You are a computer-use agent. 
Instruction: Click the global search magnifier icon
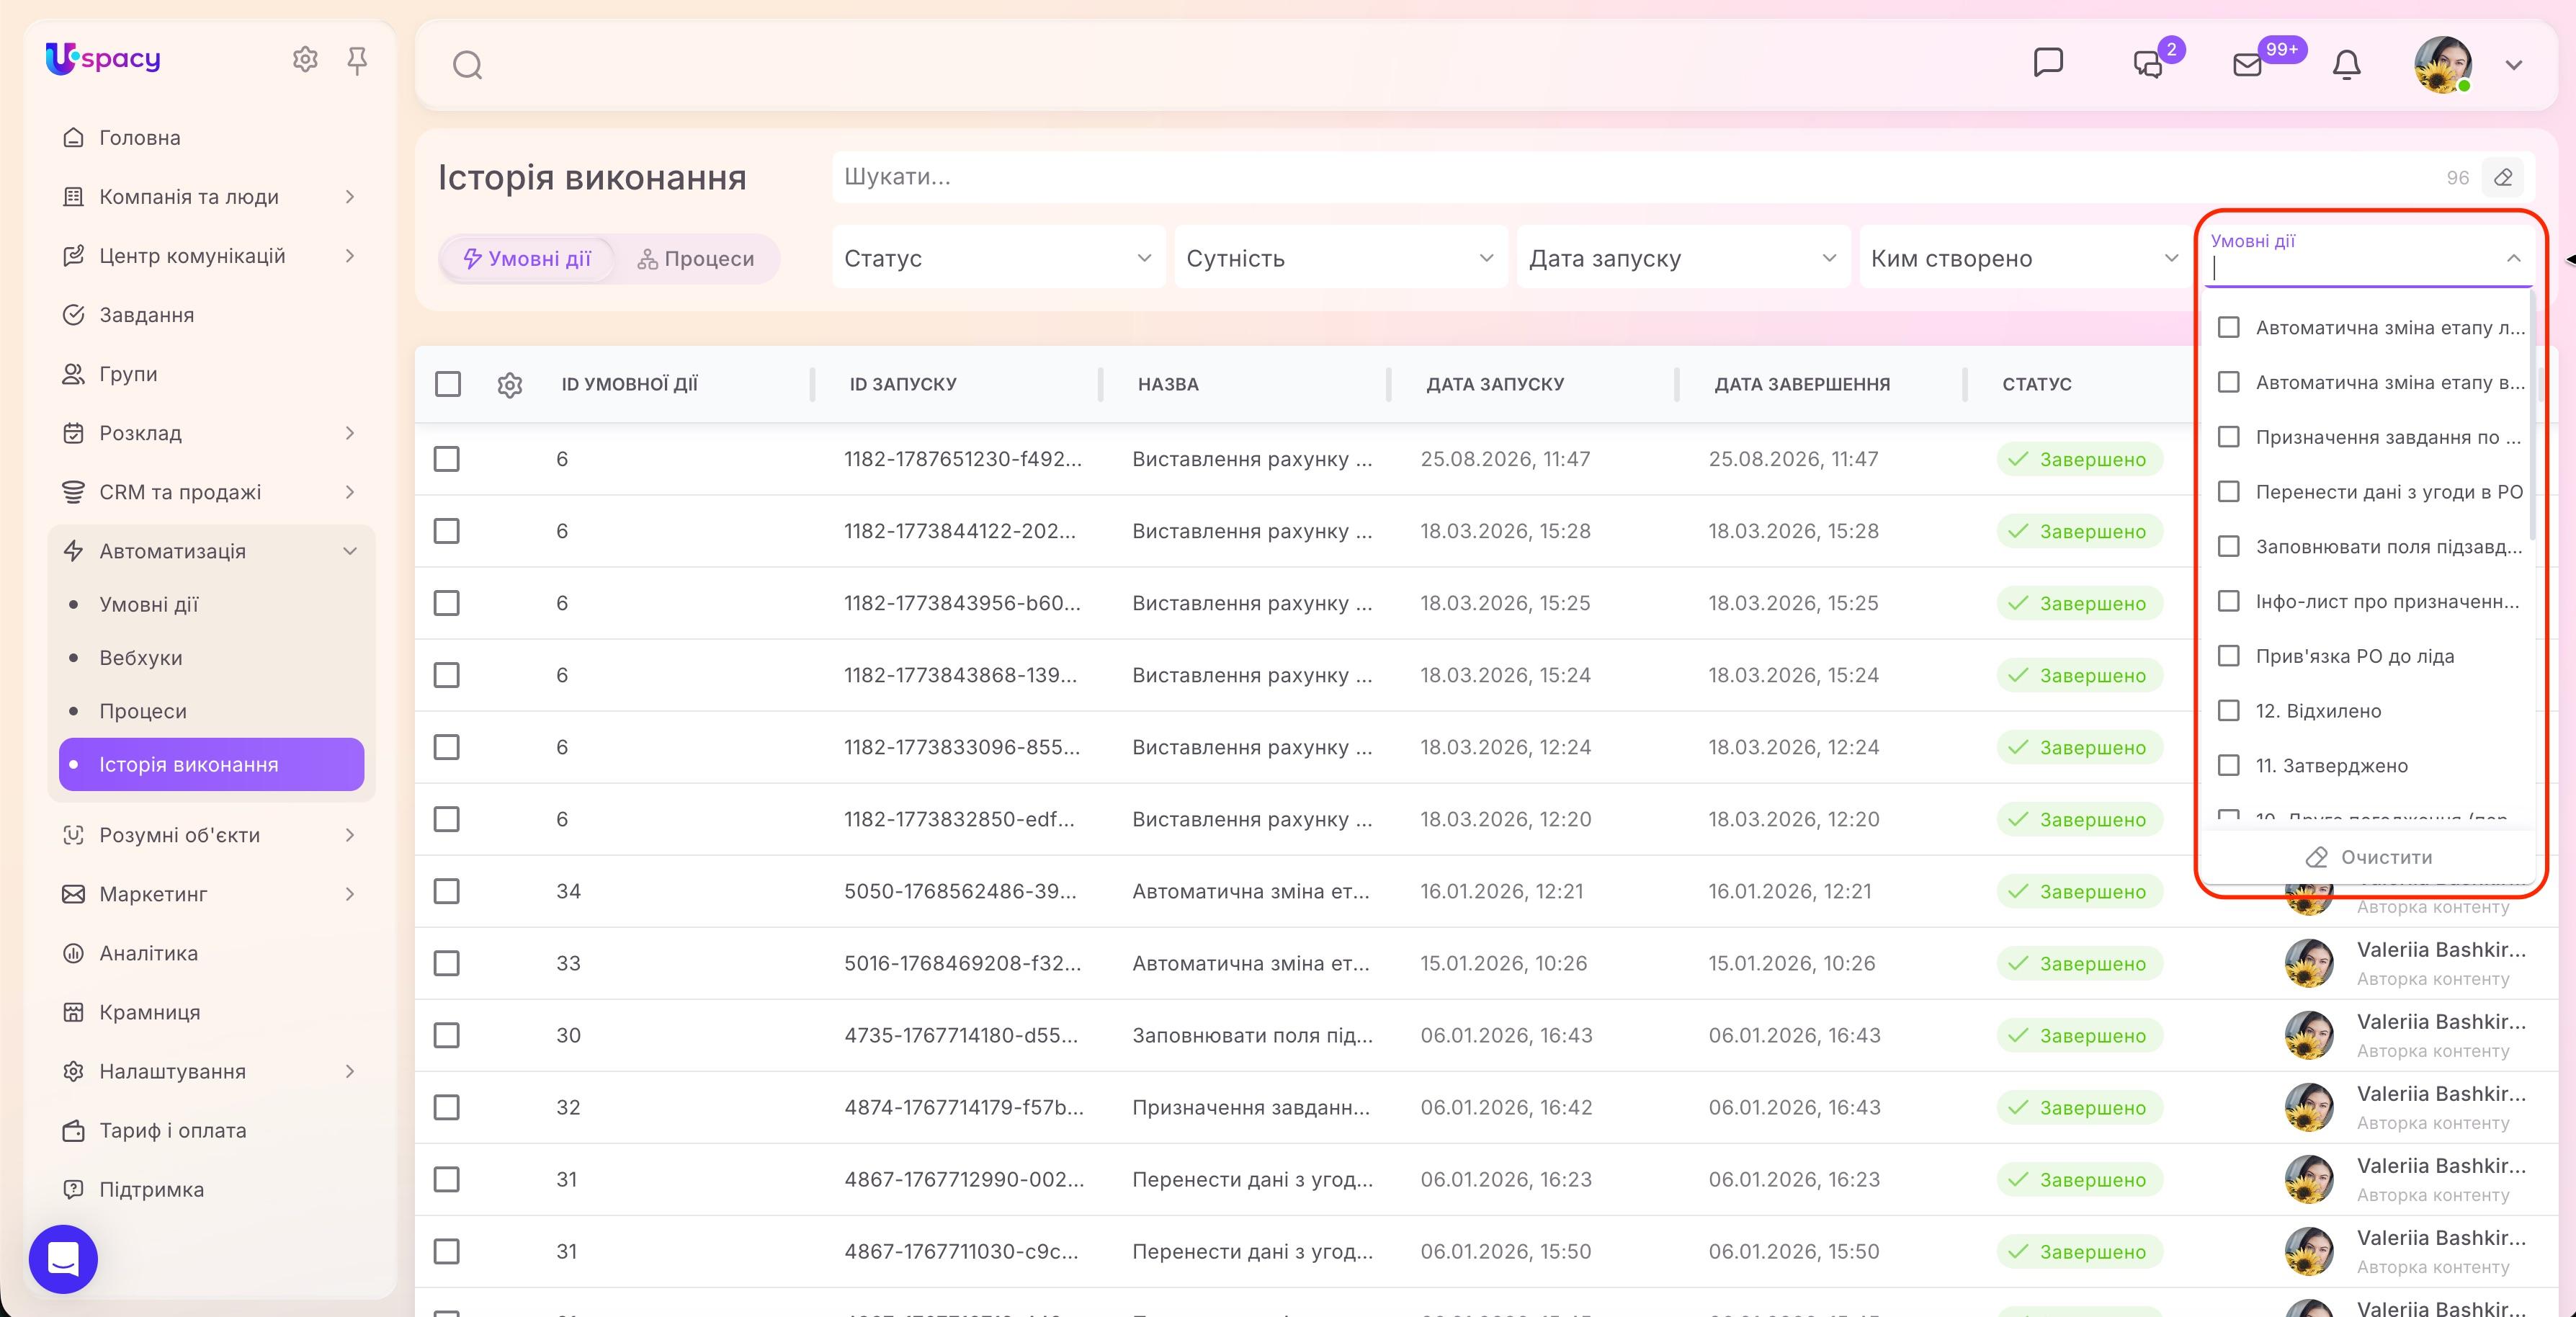click(467, 66)
